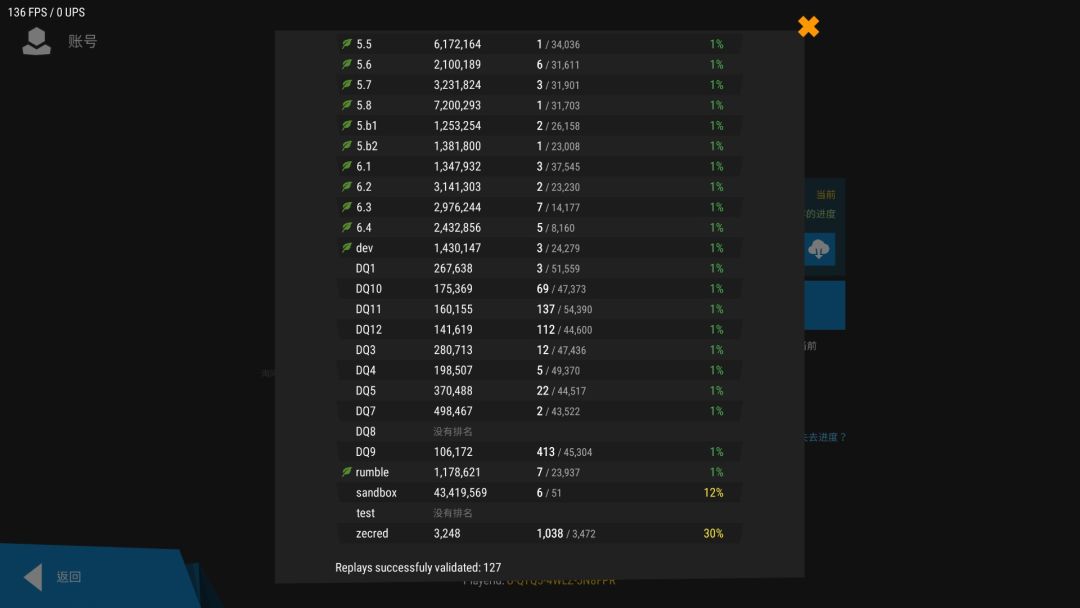Click the lost progress link at right

[x=825, y=437]
